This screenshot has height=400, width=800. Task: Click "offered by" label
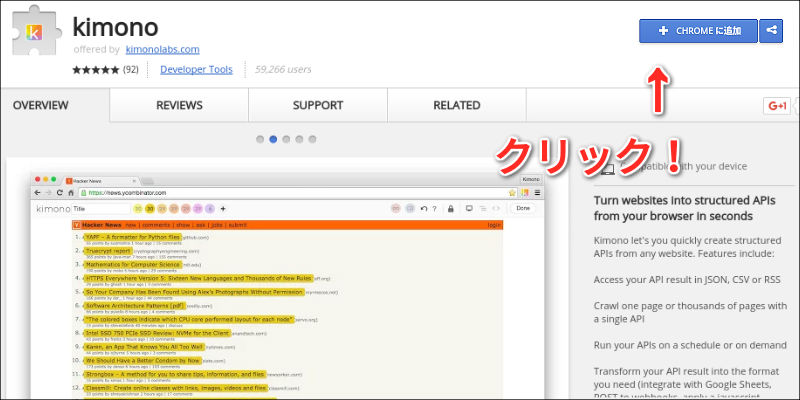(x=96, y=49)
